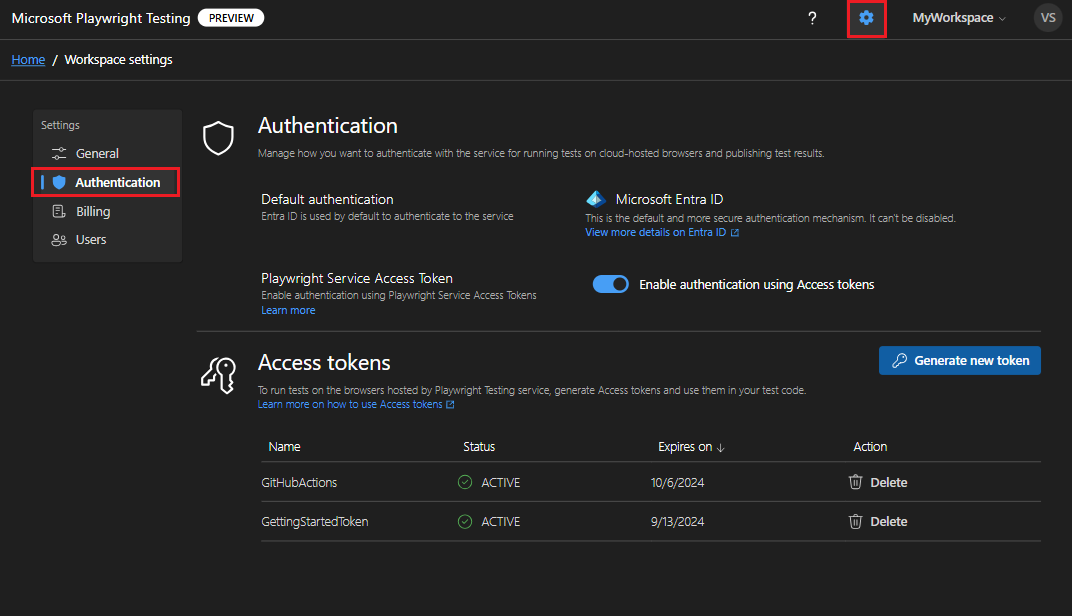Click trash icon for GettingStartedToken
This screenshot has height=616, width=1072.
(855, 521)
